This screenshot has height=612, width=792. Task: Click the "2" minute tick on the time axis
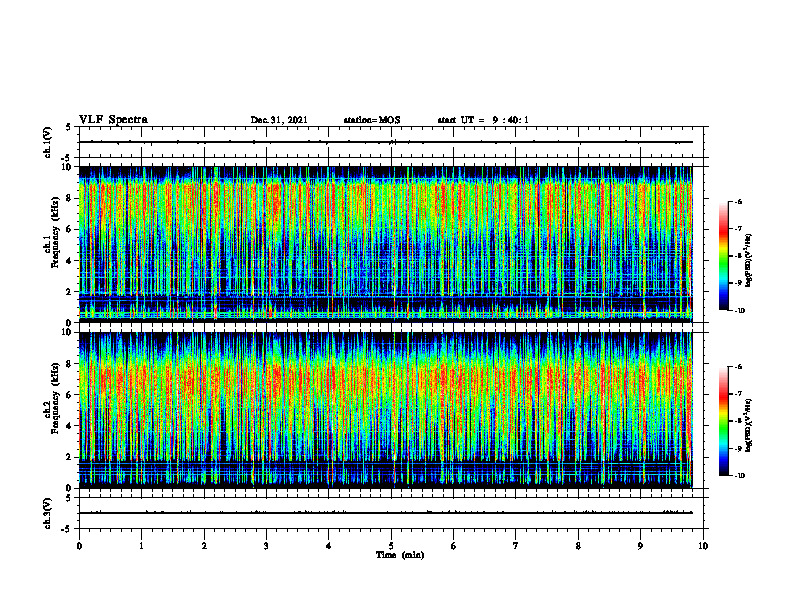(x=204, y=546)
